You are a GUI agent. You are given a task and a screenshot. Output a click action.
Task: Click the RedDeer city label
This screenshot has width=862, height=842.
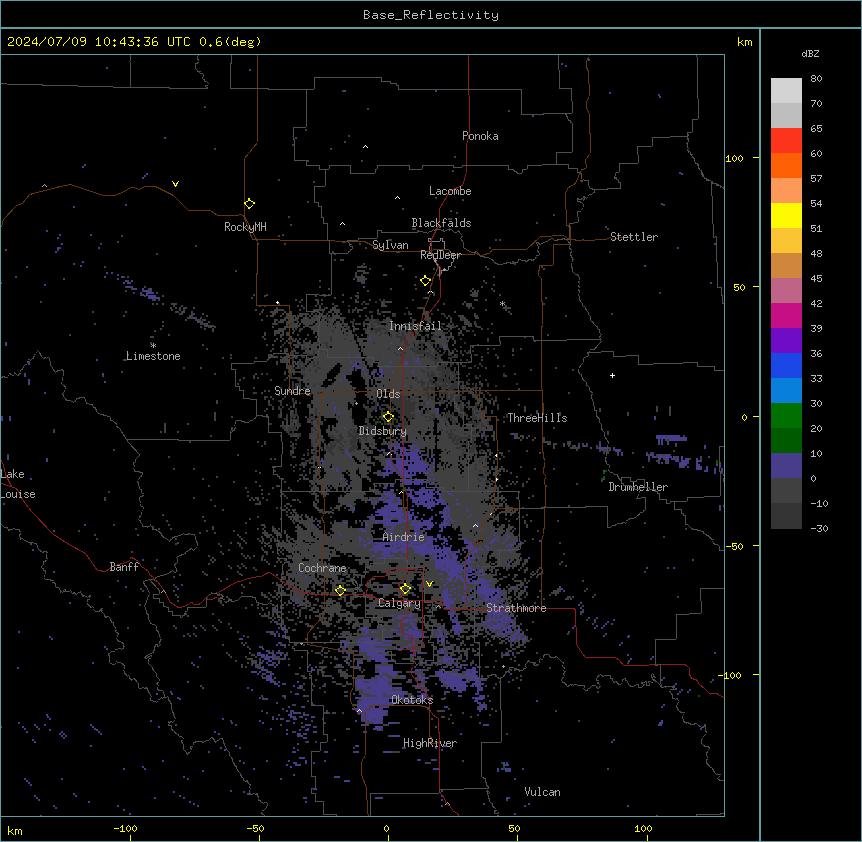[440, 255]
